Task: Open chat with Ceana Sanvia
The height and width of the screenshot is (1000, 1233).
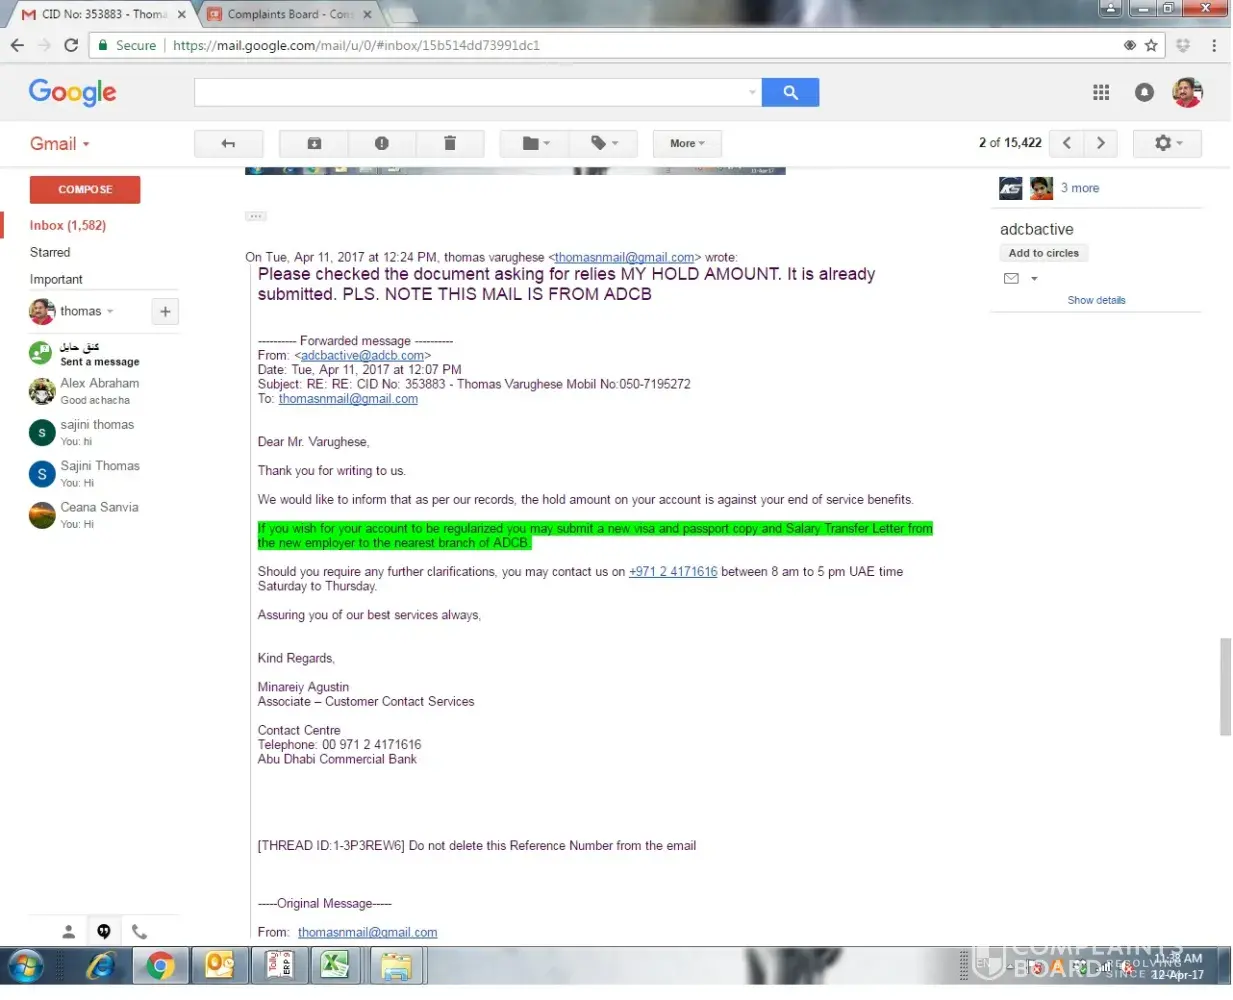Action: [100, 514]
